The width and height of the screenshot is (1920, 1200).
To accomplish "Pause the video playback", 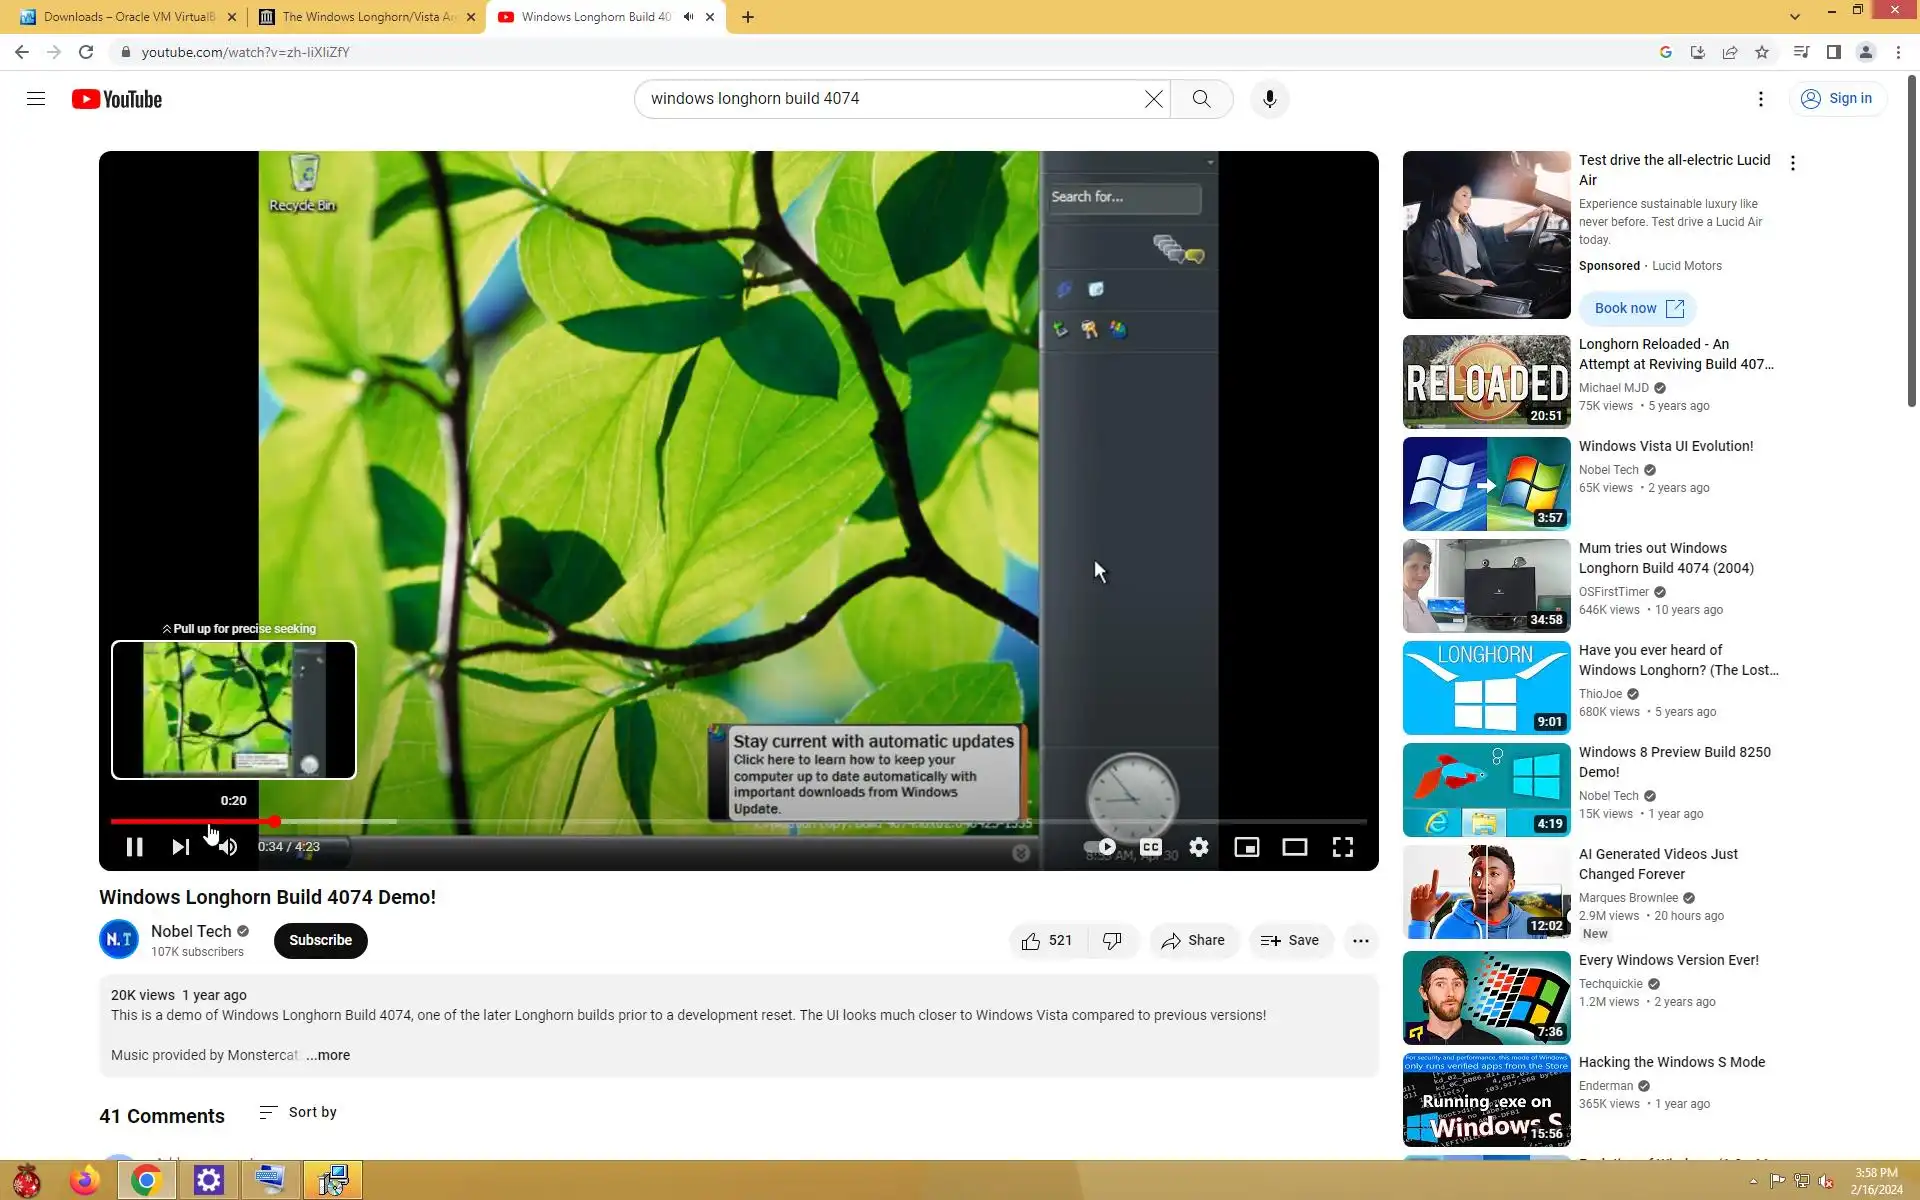I will pyautogui.click(x=134, y=847).
